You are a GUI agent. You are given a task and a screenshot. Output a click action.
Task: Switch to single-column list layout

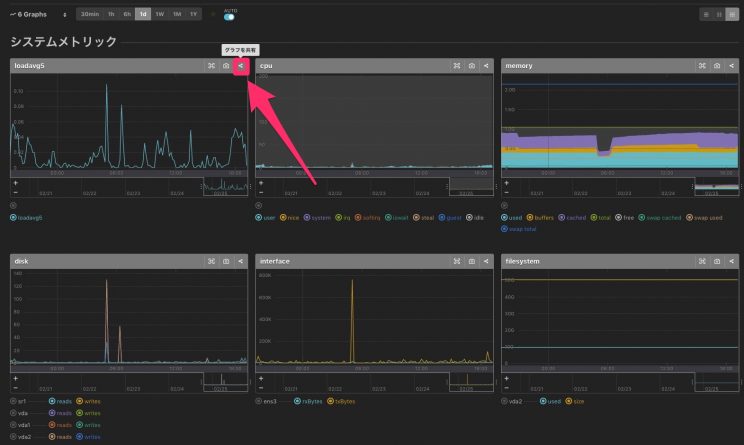(x=706, y=15)
